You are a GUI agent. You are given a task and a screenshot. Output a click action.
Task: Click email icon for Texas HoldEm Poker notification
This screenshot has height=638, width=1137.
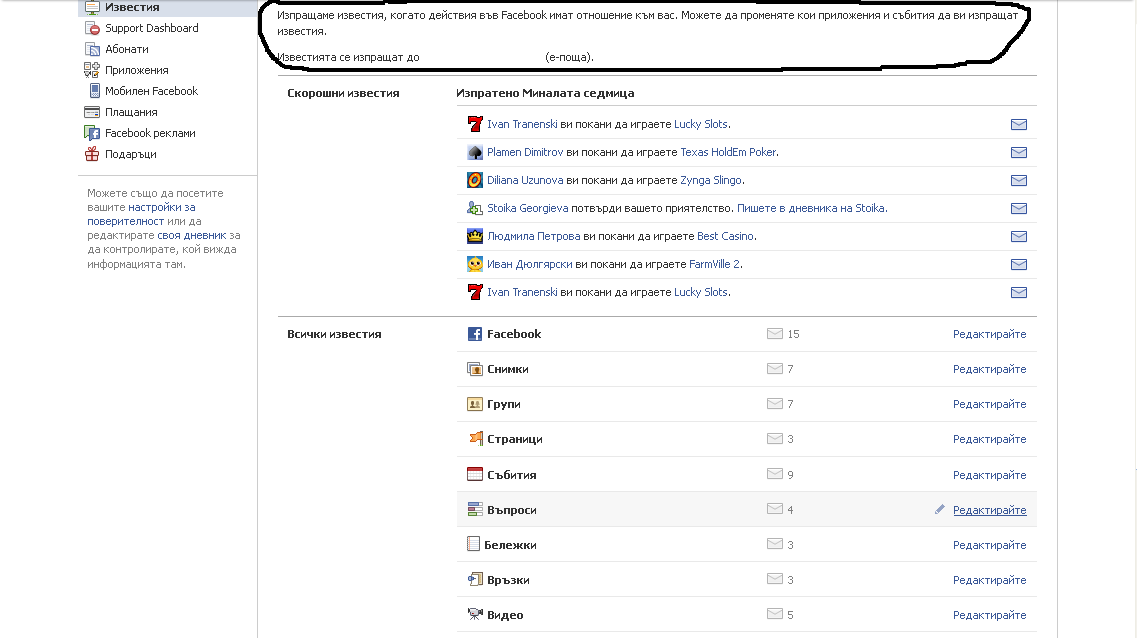[x=1019, y=152]
